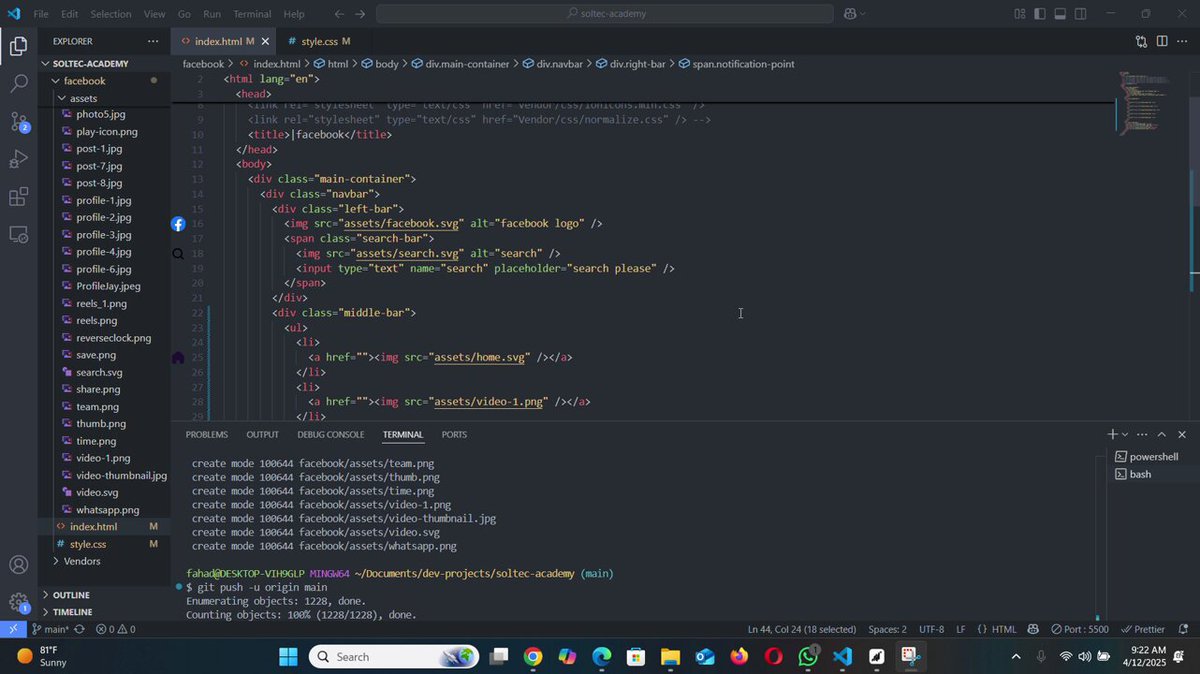Close the index.html editor tab
Screen dimensions: 1200x674
click(x=266, y=41)
